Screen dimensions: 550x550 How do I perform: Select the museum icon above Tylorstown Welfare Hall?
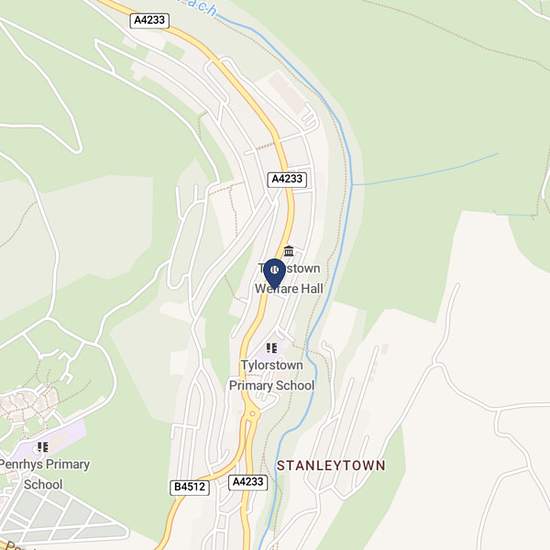point(289,251)
